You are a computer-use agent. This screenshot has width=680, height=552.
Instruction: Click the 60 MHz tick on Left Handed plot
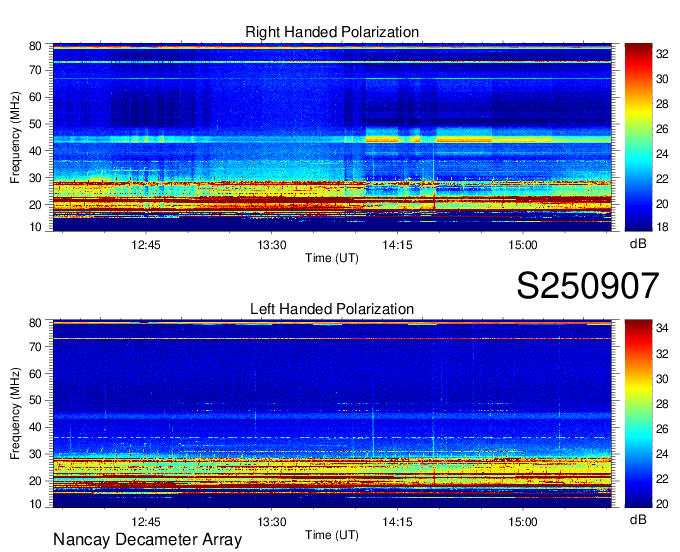pyautogui.click(x=35, y=374)
